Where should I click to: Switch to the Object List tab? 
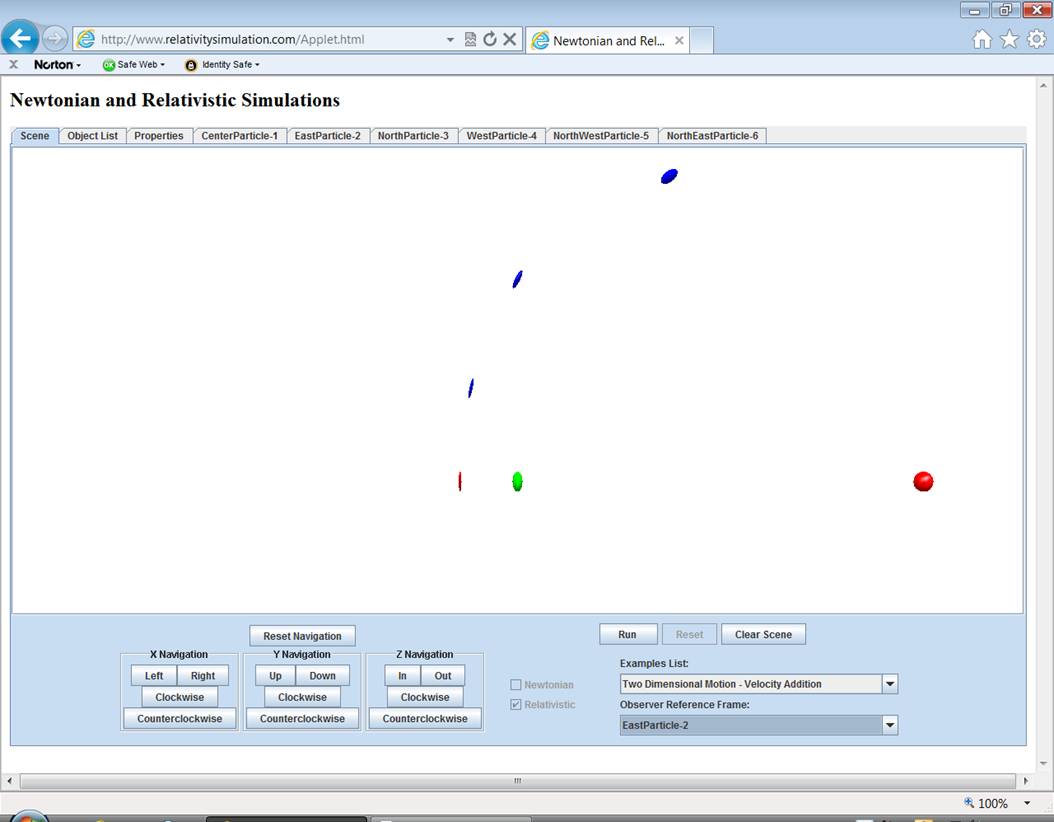point(92,136)
